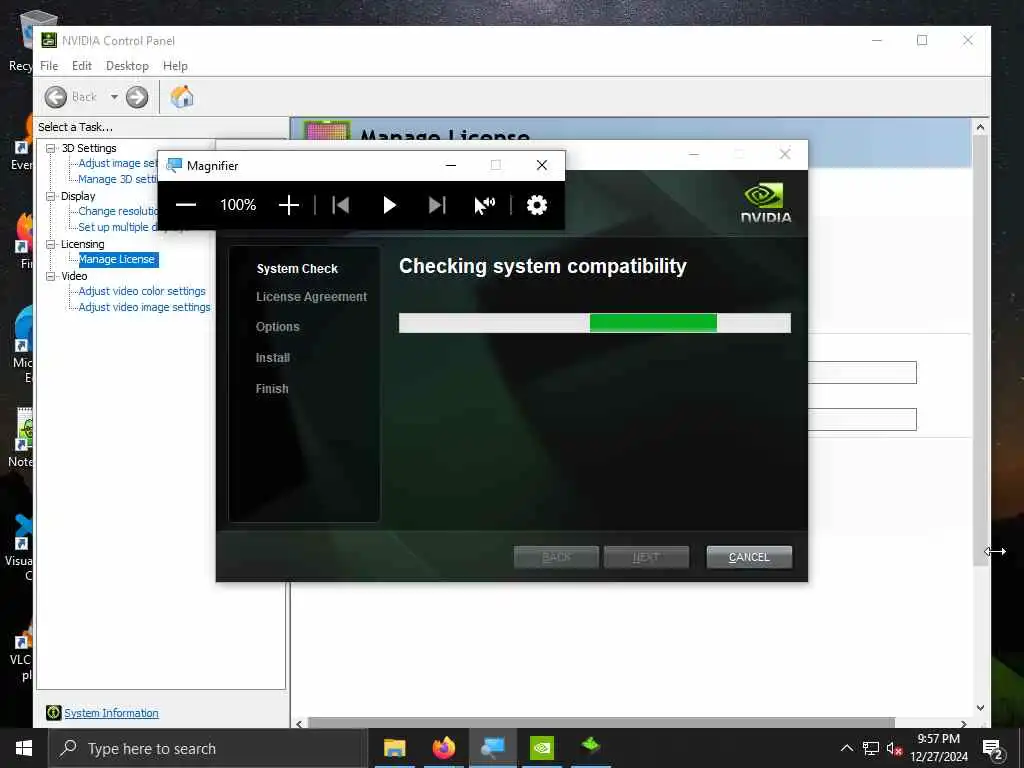Click the Windows Start button
The image size is (1024, 768).
pyautogui.click(x=24, y=748)
